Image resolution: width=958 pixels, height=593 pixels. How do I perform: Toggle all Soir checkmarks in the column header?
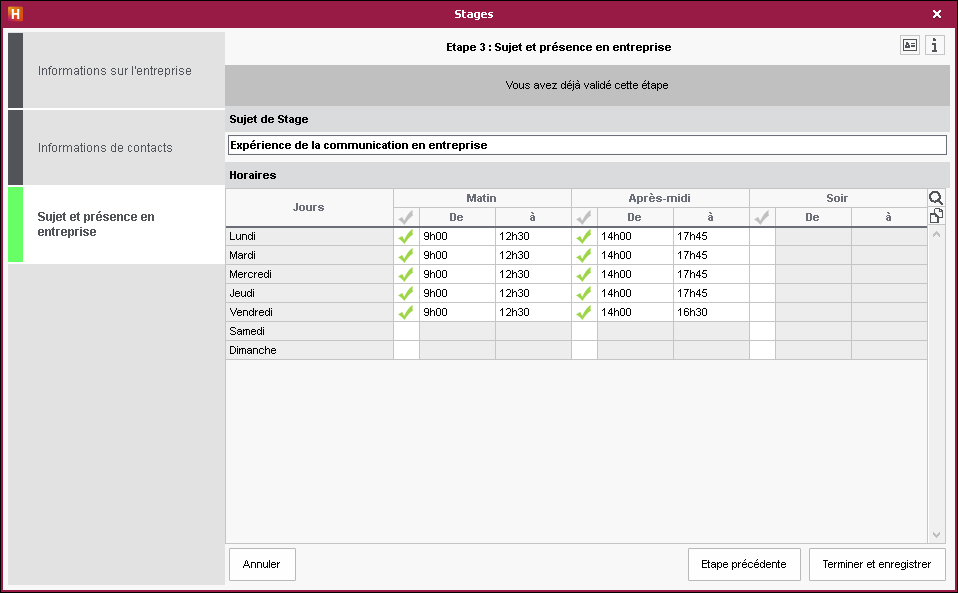point(762,217)
